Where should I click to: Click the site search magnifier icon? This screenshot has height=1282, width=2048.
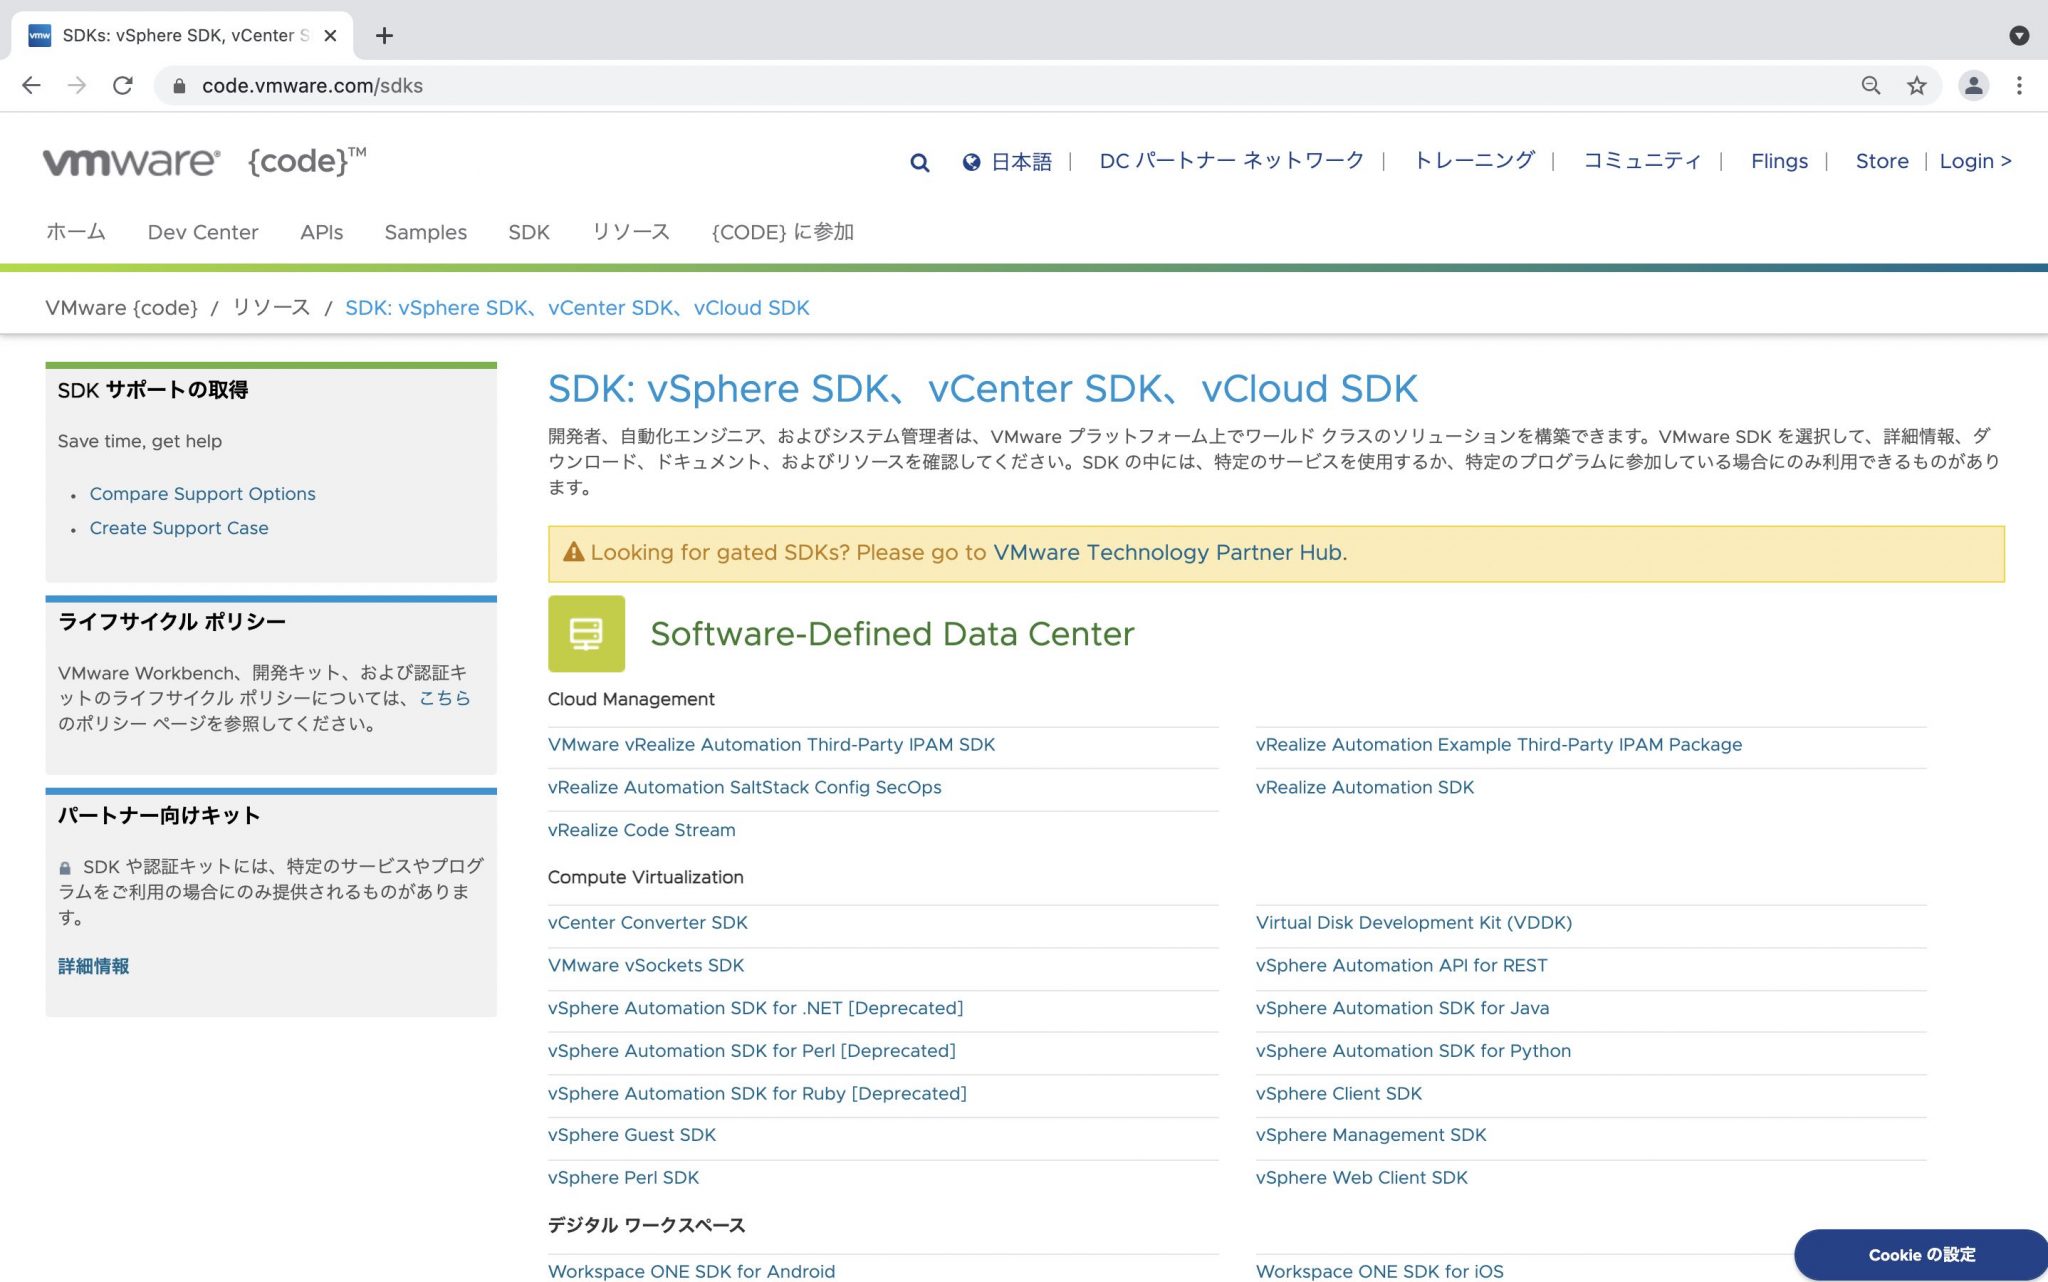pos(919,162)
